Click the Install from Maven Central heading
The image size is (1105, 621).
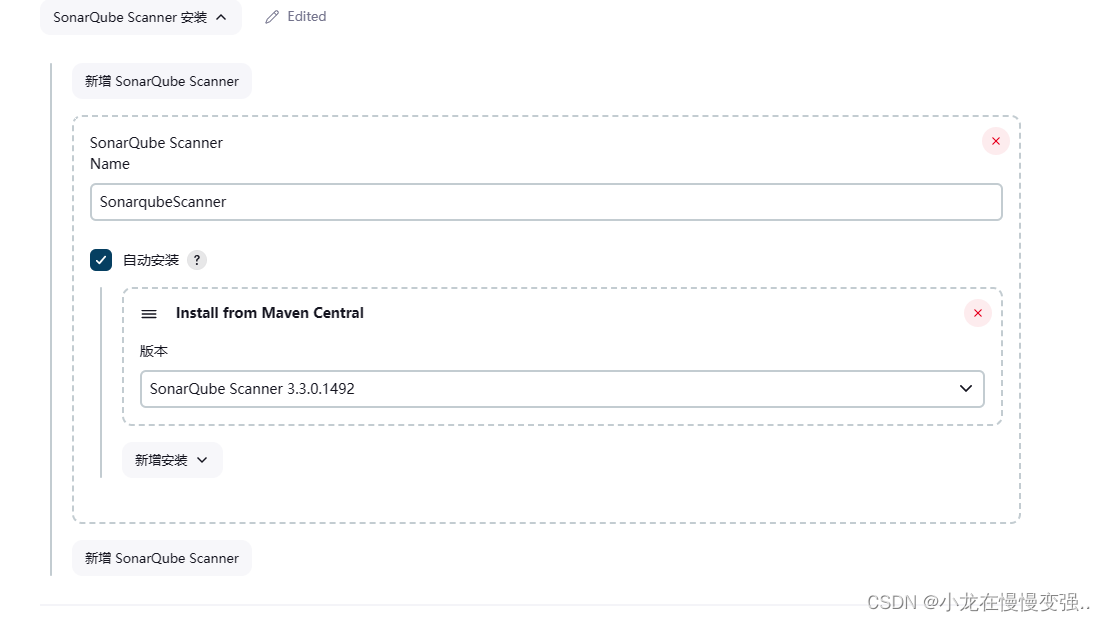(x=270, y=313)
